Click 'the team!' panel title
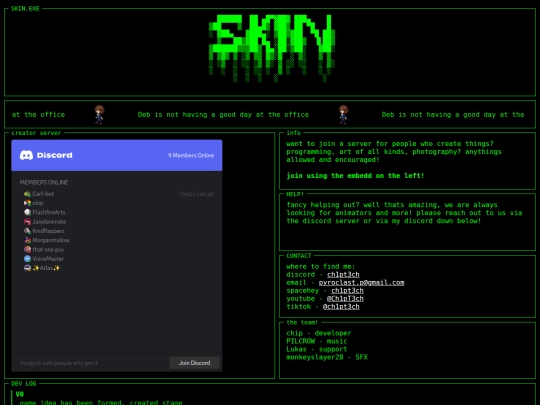 [x=302, y=323]
